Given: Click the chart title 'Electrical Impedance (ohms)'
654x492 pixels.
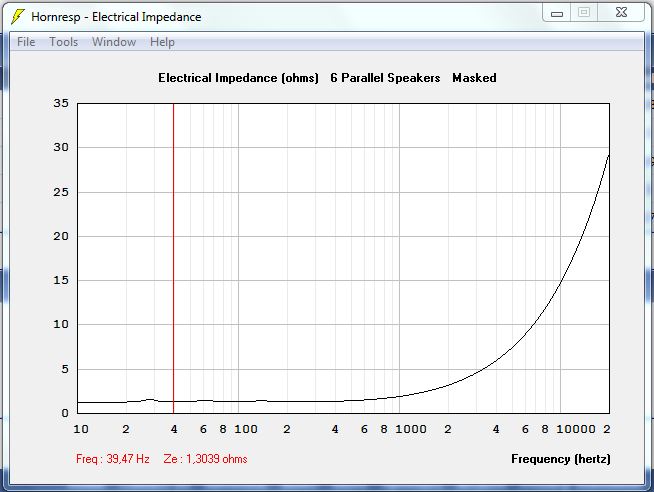Looking at the screenshot, I should 238,78.
